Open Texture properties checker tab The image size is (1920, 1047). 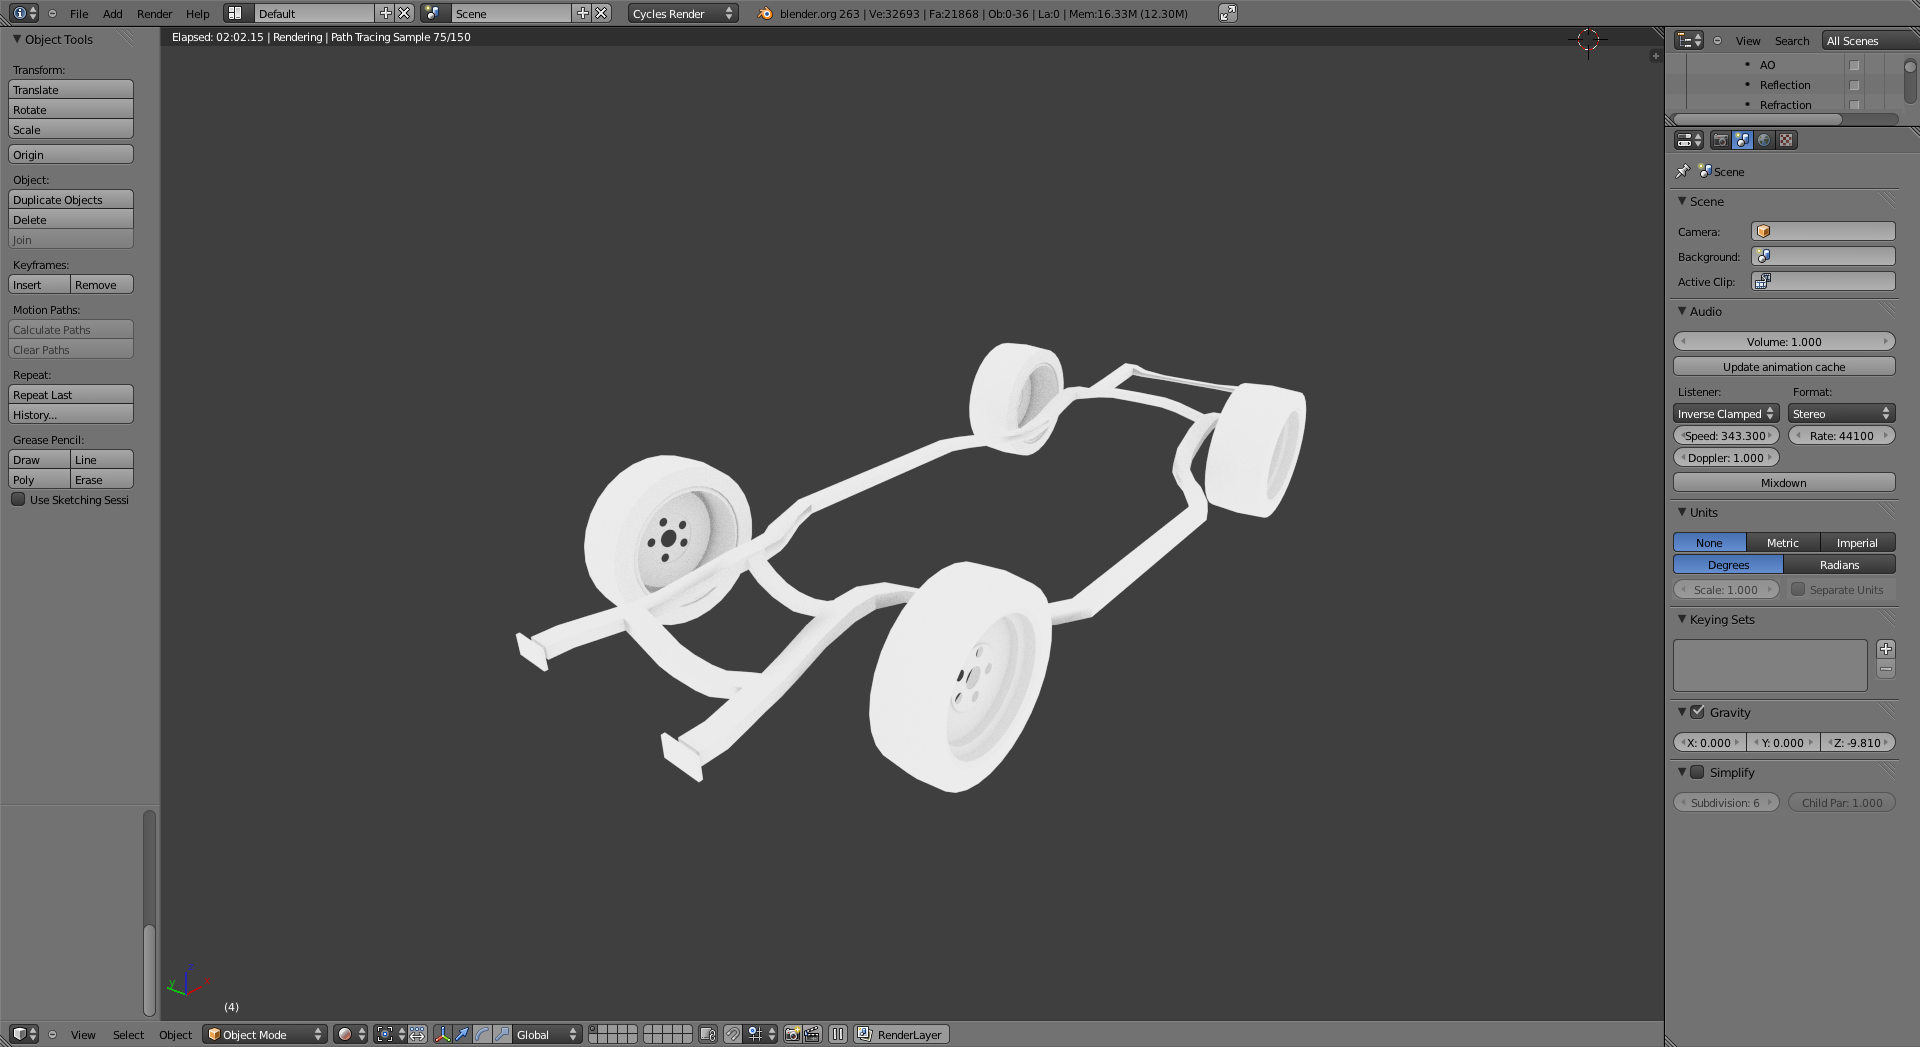(x=1786, y=140)
